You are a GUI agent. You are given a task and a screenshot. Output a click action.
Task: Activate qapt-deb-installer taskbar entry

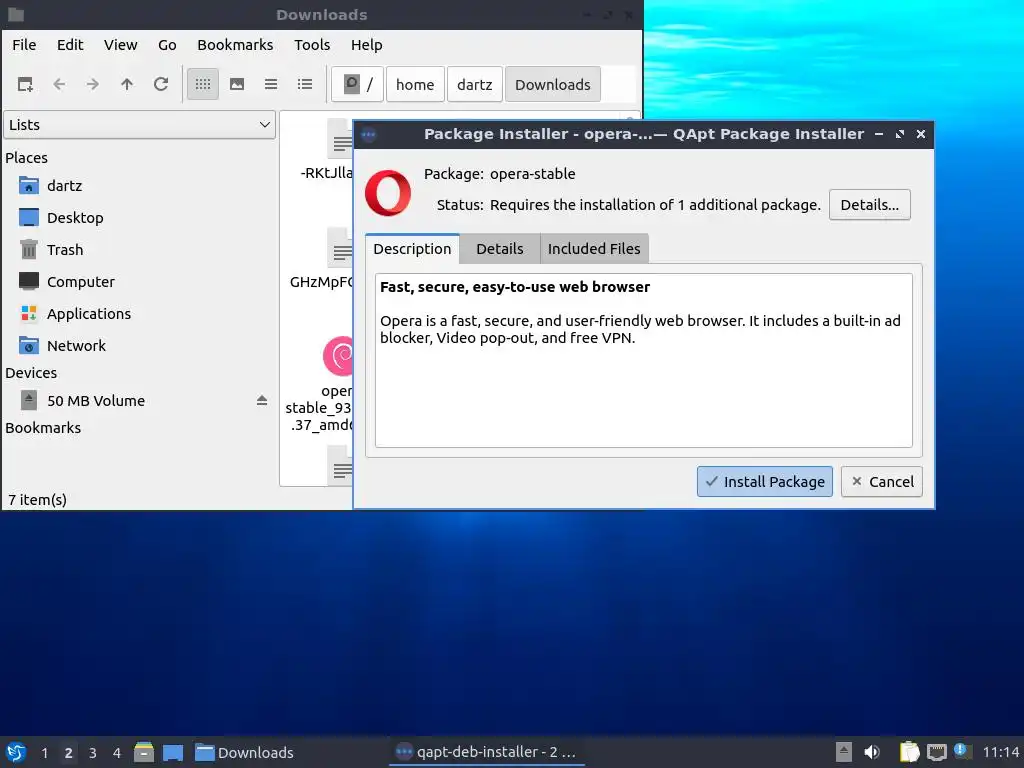[487, 752]
